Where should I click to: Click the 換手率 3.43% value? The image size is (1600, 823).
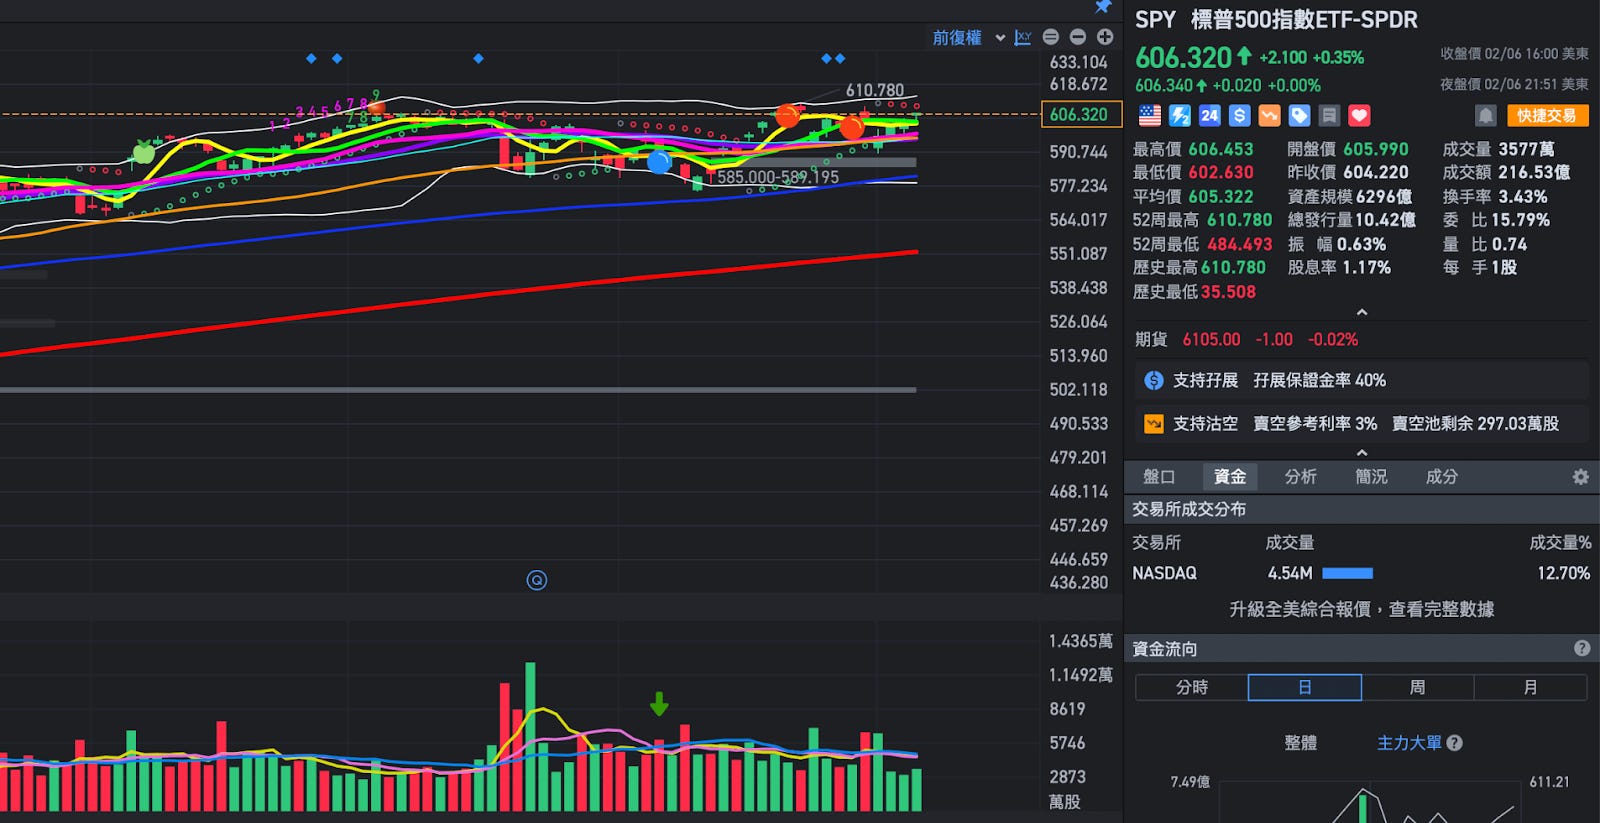coord(1522,197)
